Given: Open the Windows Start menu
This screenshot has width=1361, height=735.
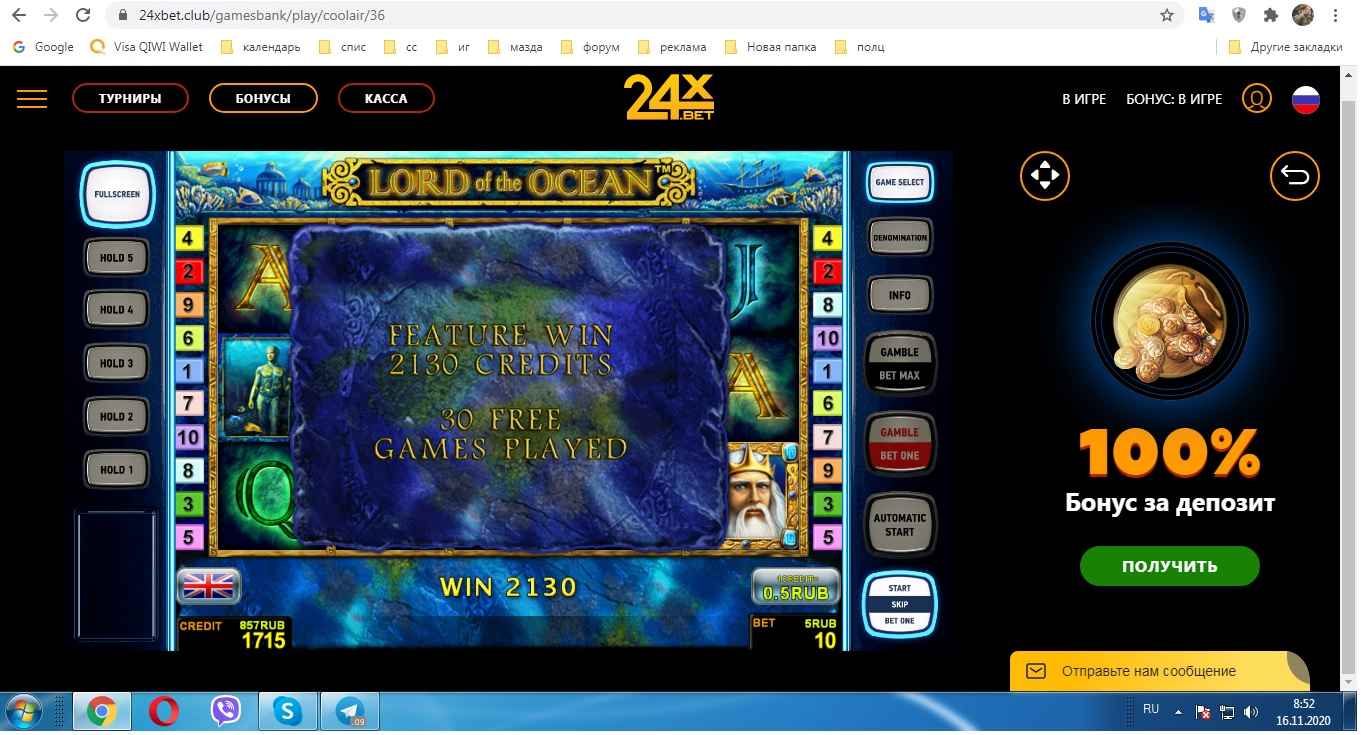Looking at the screenshot, I should tap(26, 711).
